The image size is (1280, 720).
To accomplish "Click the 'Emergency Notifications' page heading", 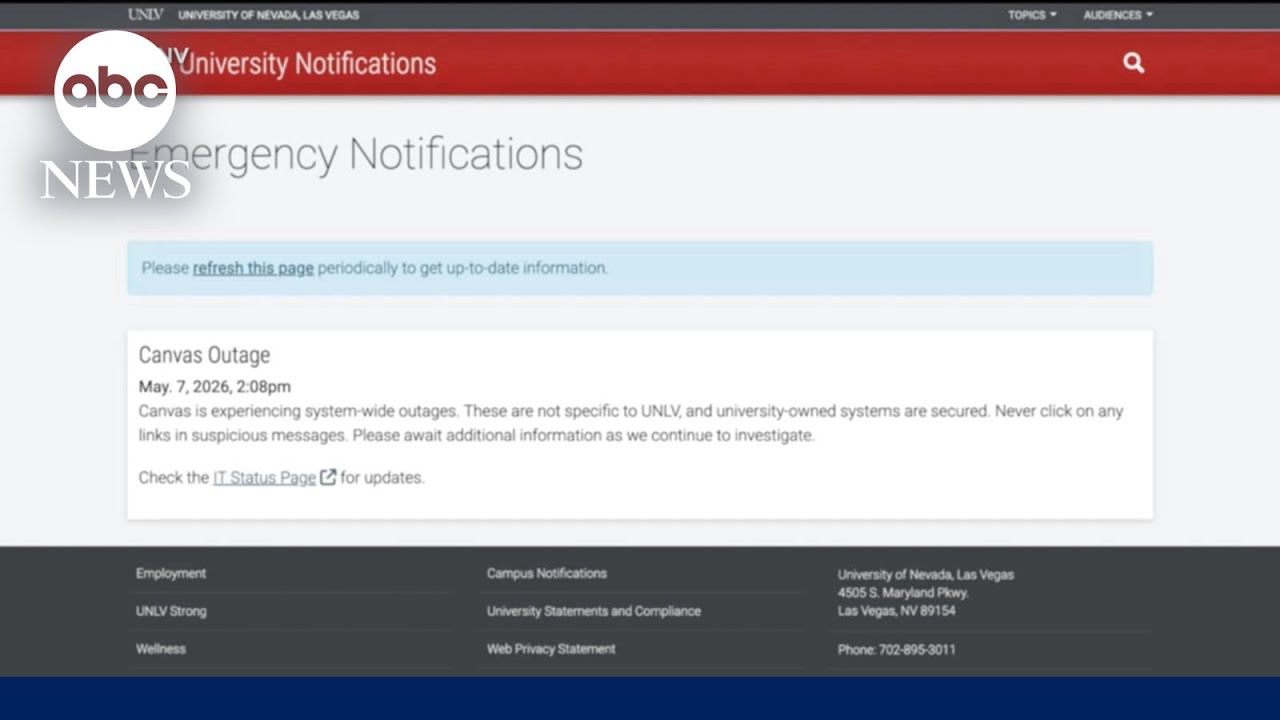I will point(356,154).
